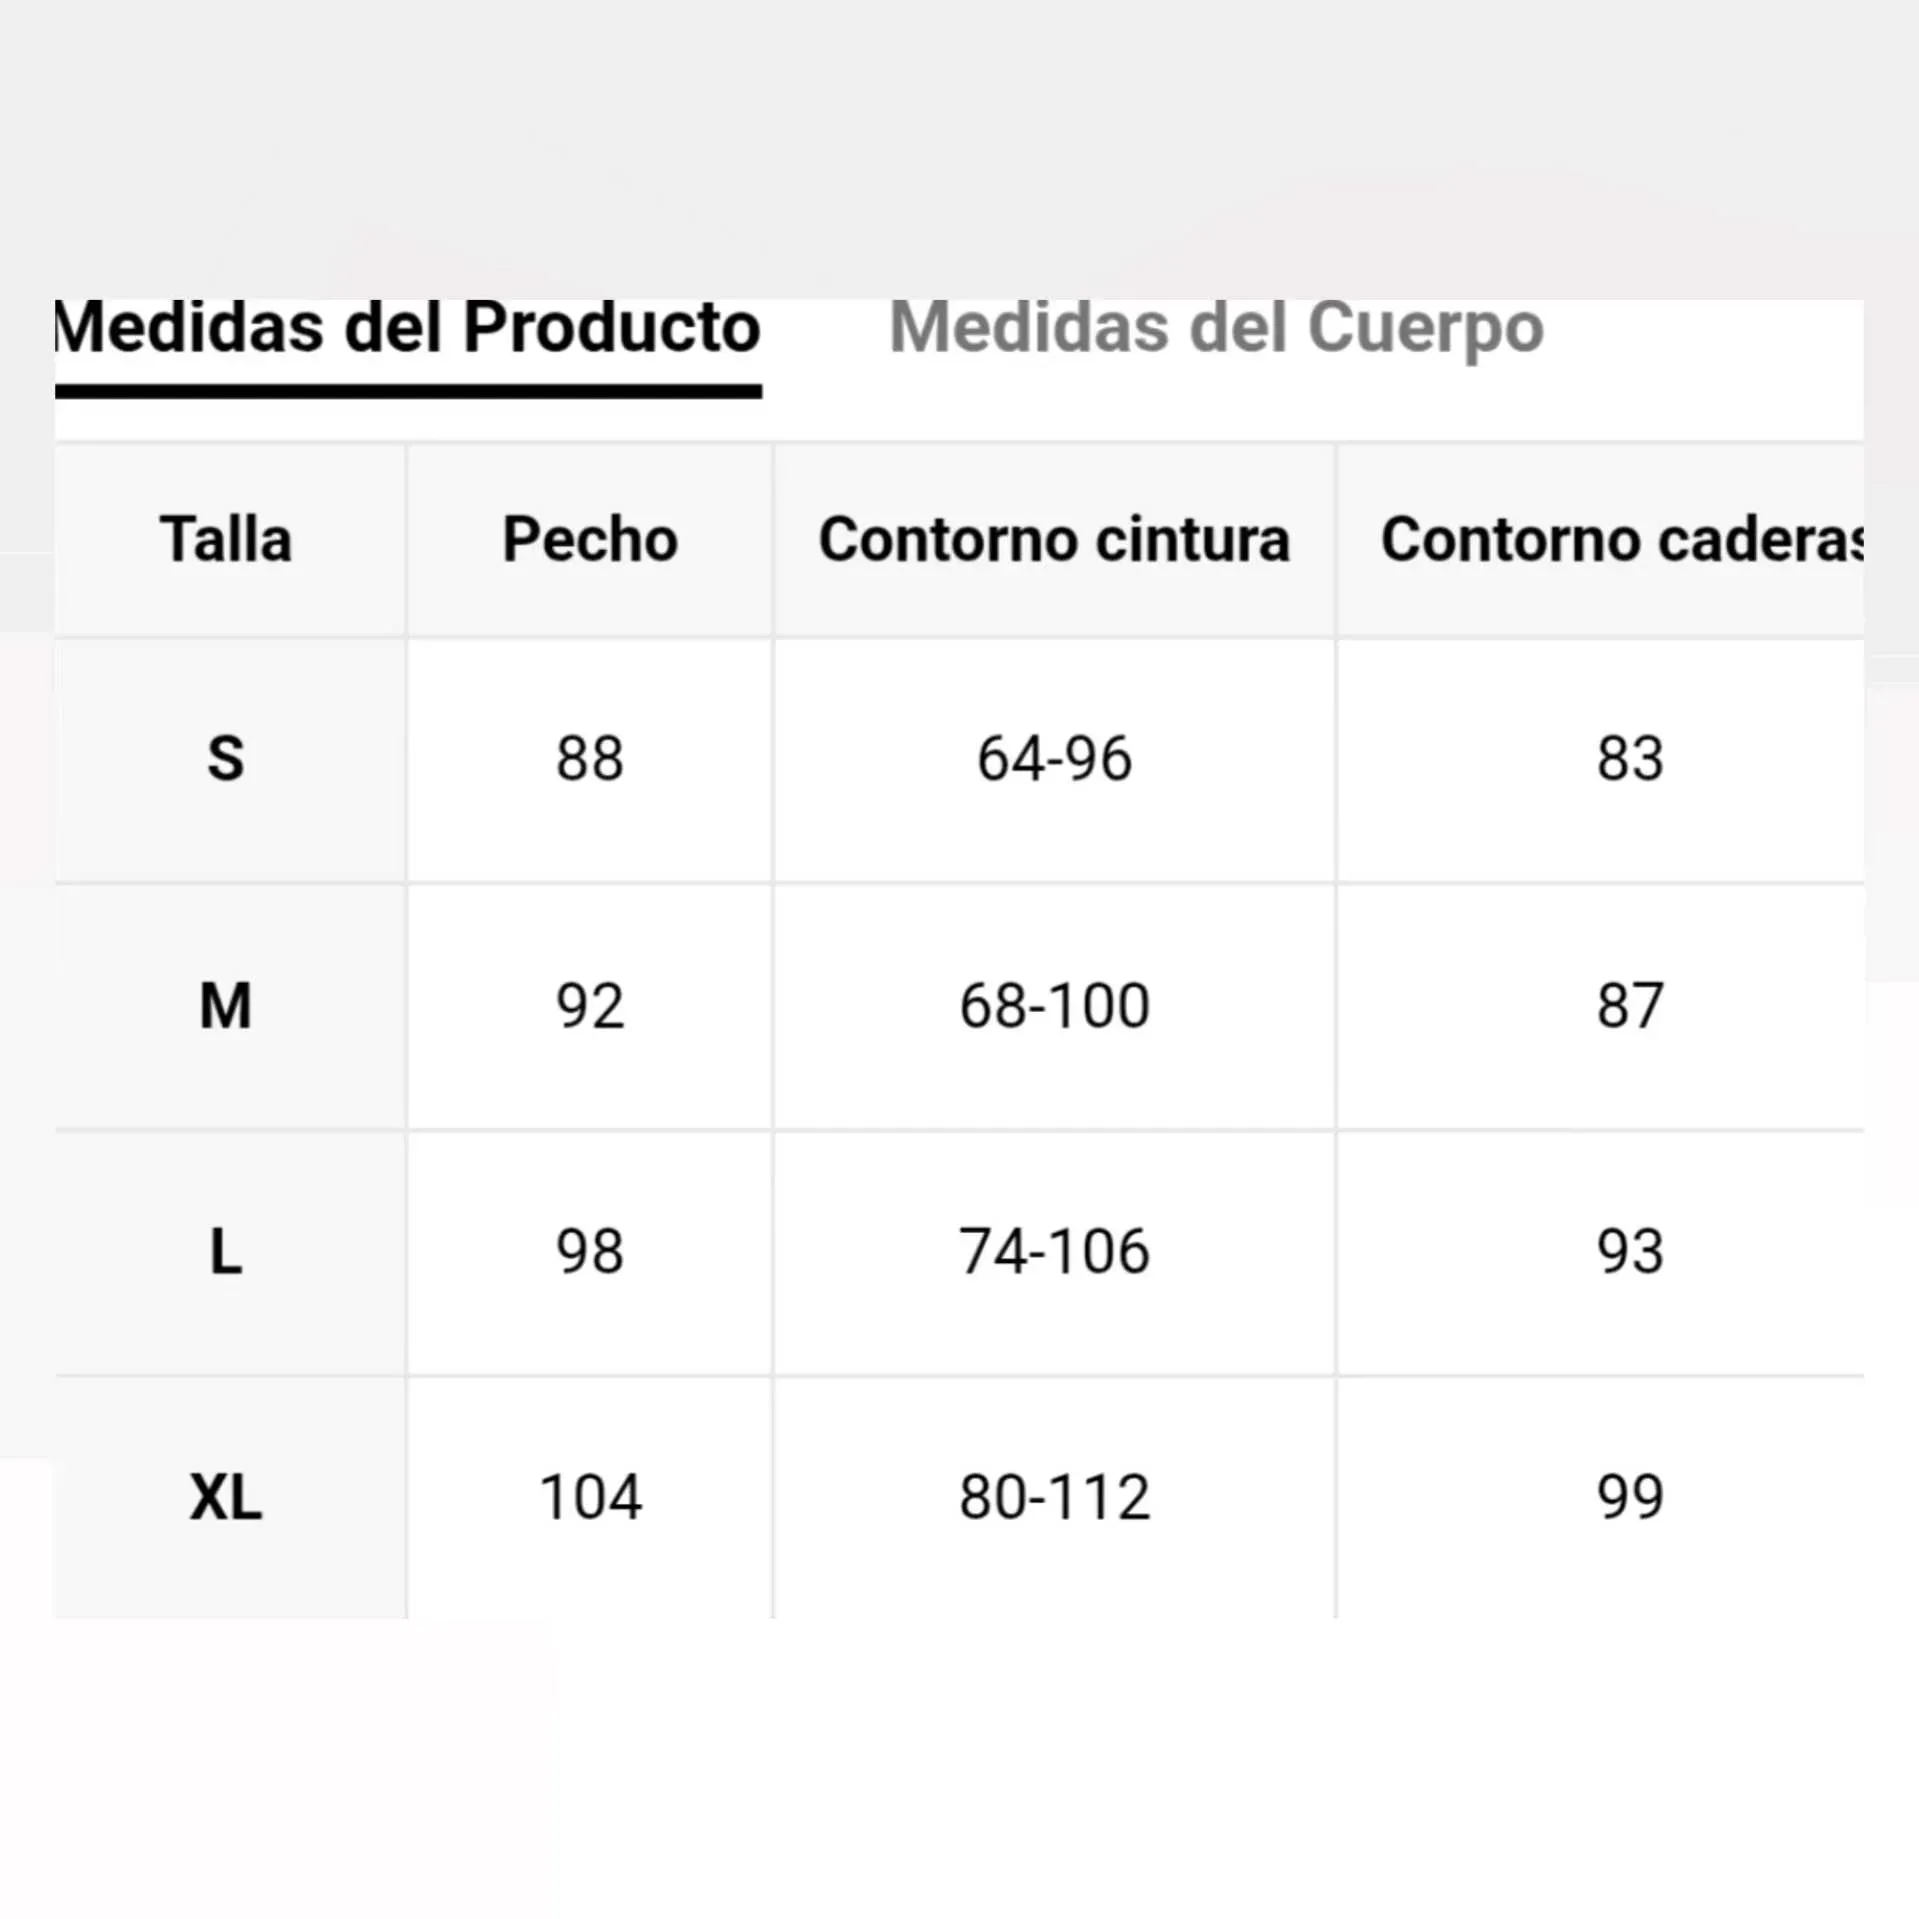The height and width of the screenshot is (1919, 1919).
Task: Click the hip value 99 cell
Action: click(1630, 1497)
